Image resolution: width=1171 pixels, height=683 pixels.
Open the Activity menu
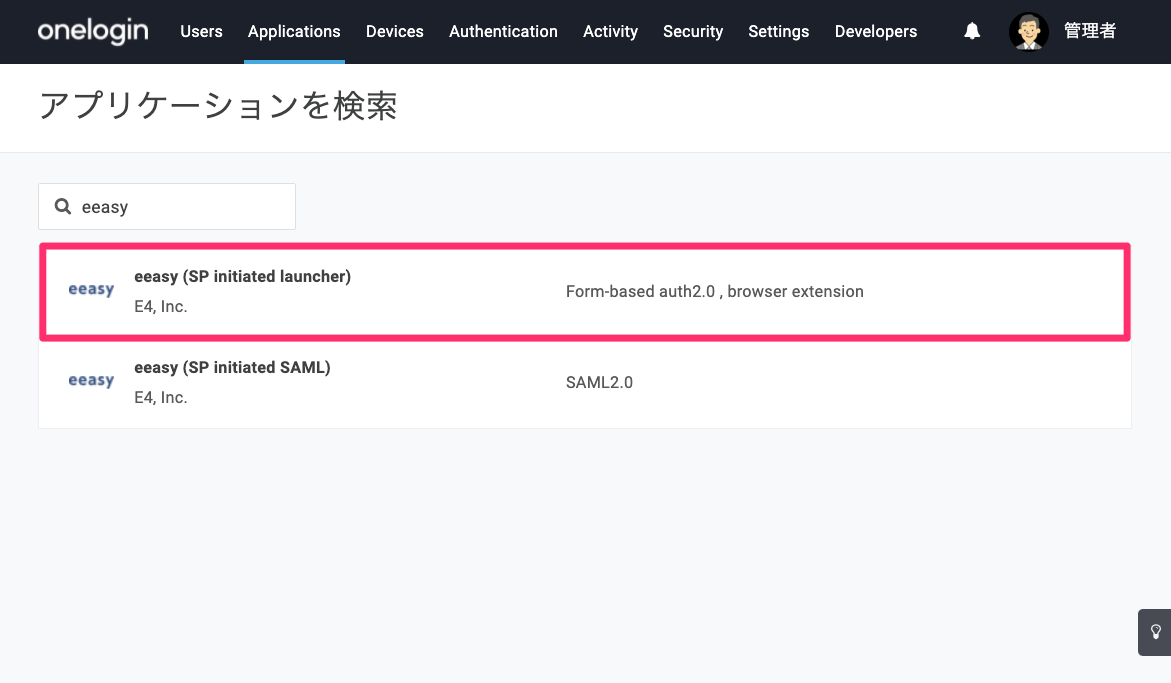tap(610, 31)
